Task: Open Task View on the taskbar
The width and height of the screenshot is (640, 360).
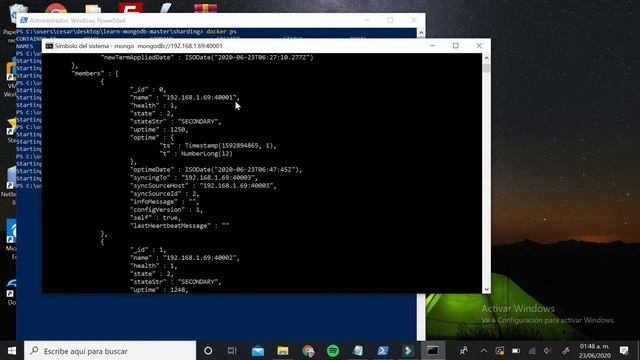Action: pos(232,351)
